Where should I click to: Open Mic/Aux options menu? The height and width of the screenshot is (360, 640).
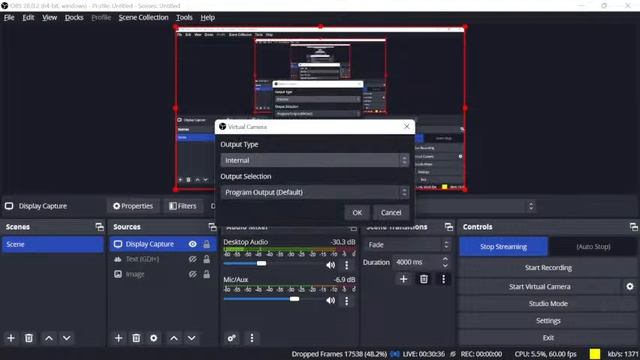(x=347, y=301)
